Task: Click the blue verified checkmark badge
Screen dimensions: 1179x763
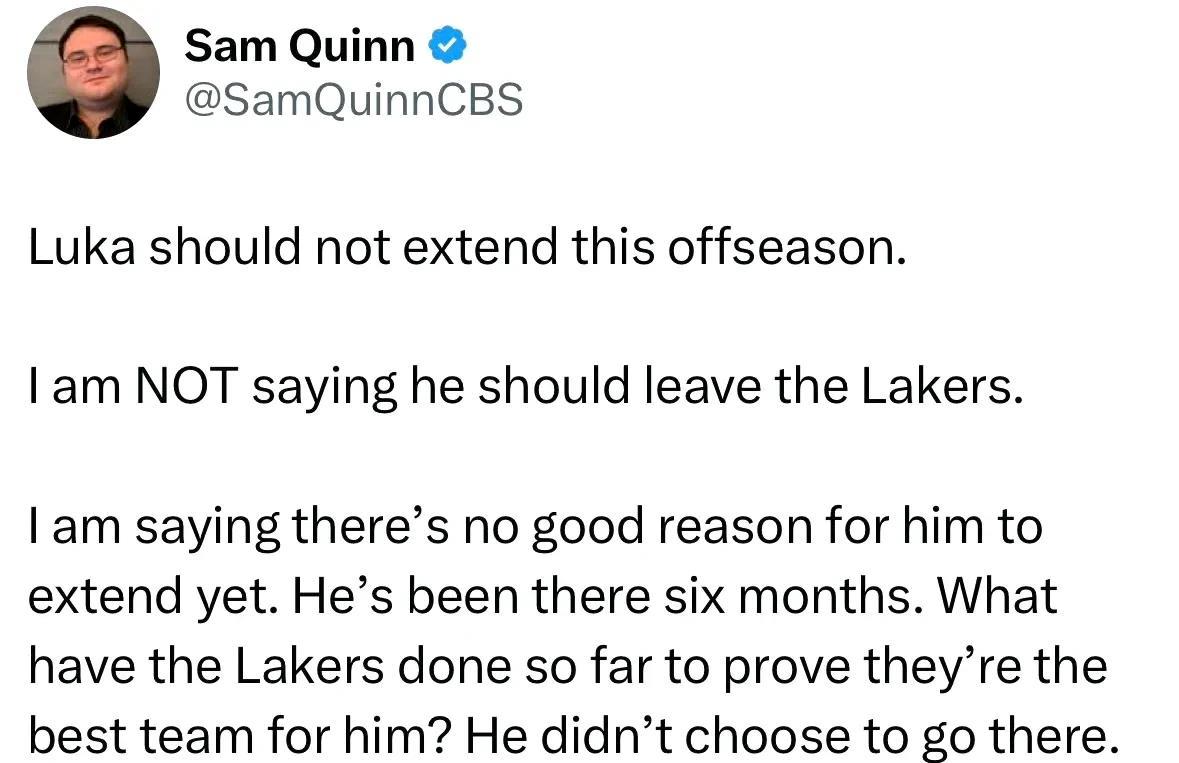Action: (x=447, y=47)
